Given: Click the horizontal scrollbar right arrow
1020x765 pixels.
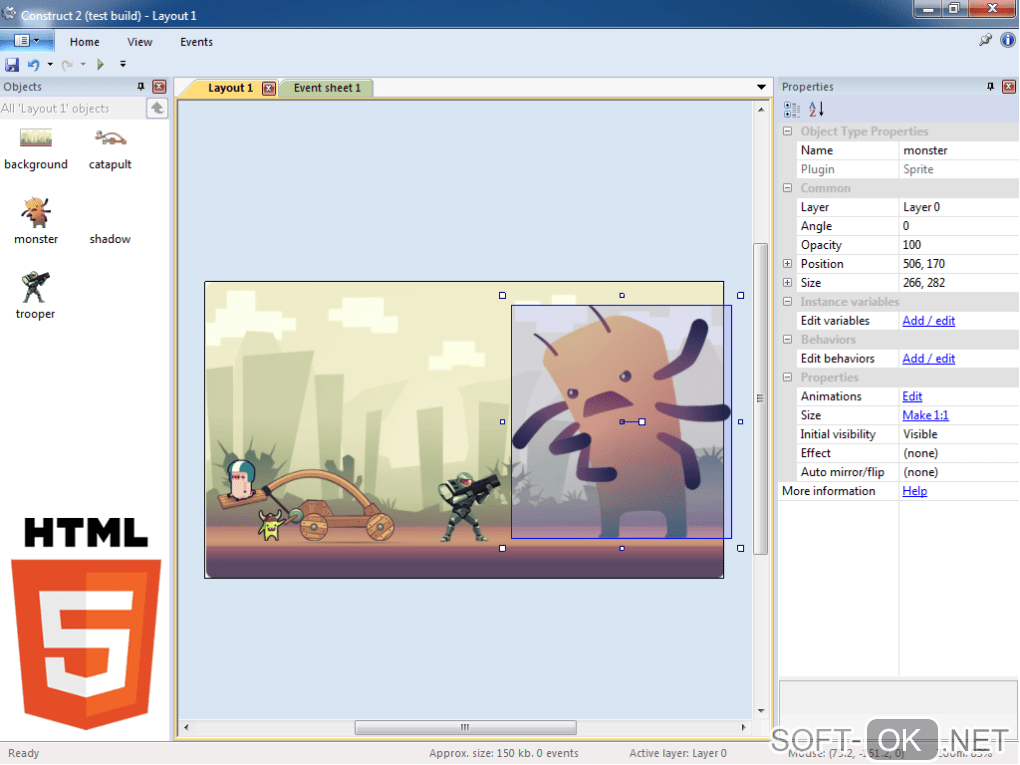Looking at the screenshot, I should coord(744,727).
